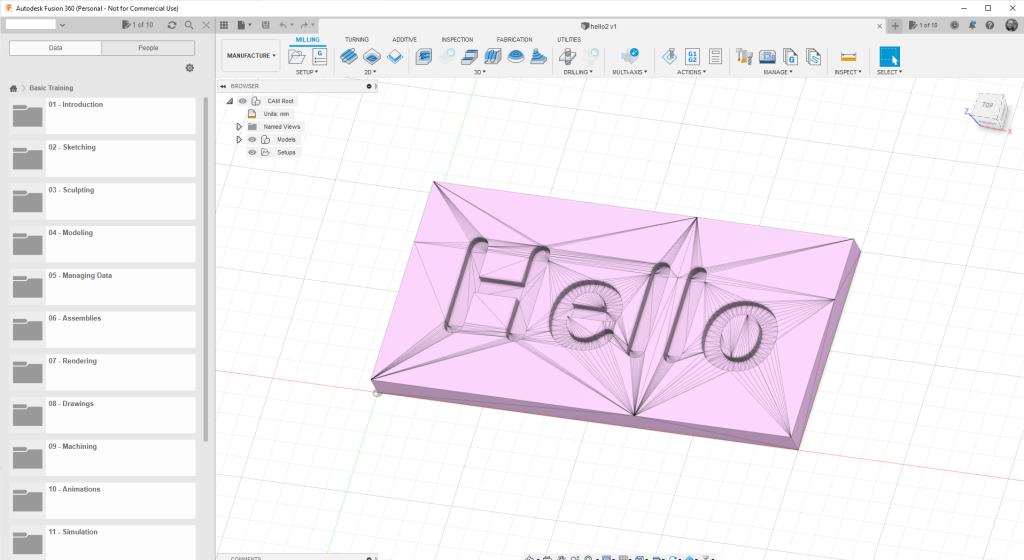Screen dimensions: 1024x560
Task: Choose the Contour 3D dome tool
Action: click(515, 57)
